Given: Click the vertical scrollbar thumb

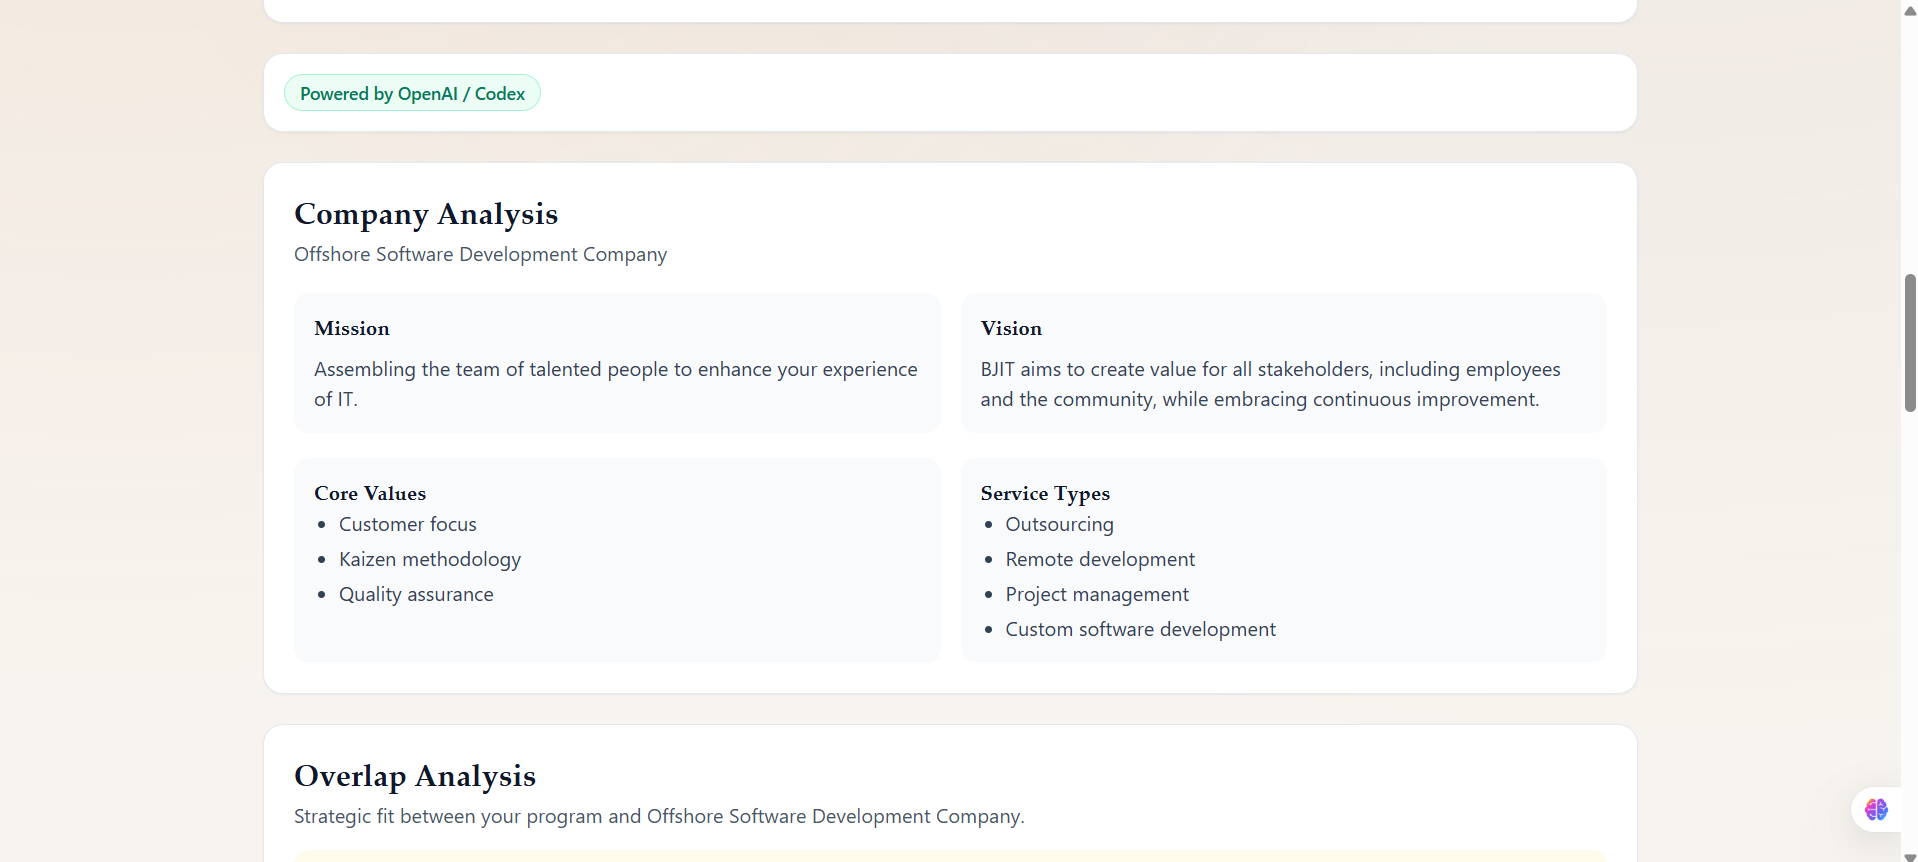Looking at the screenshot, I should click(x=1910, y=342).
